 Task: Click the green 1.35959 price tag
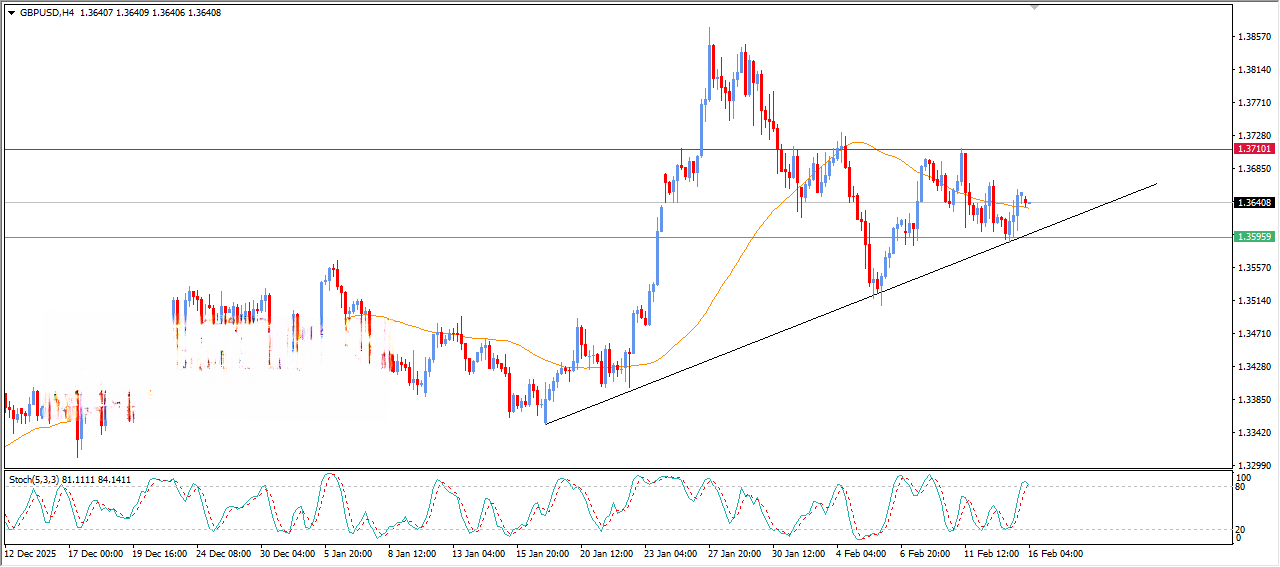coord(1254,237)
